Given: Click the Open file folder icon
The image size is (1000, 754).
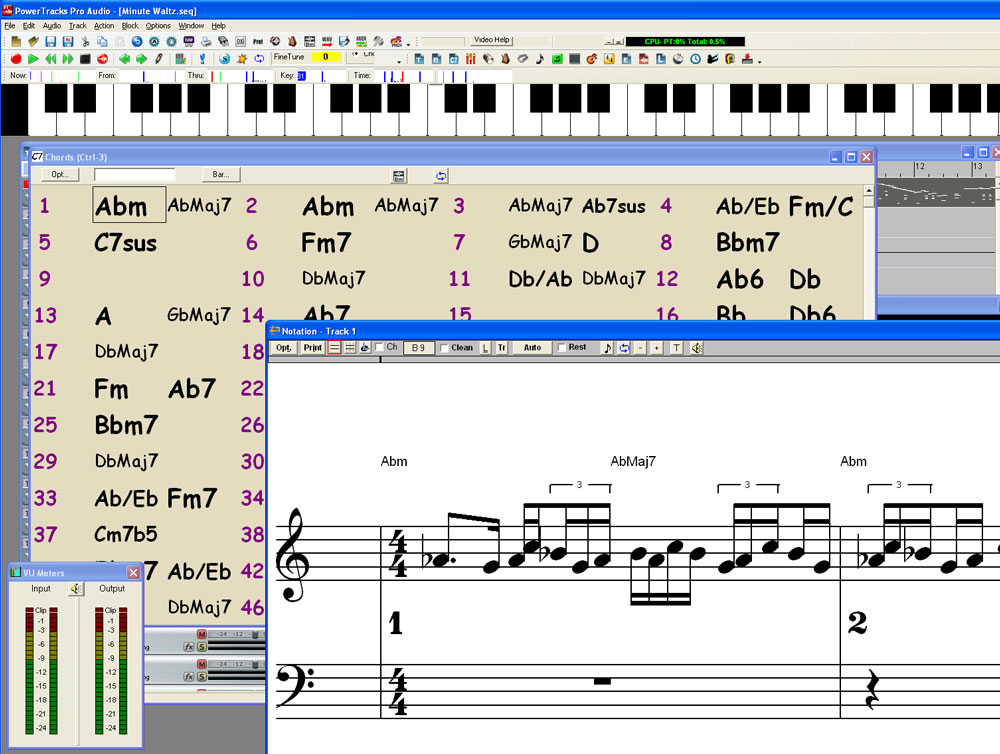Looking at the screenshot, I should 34,41.
